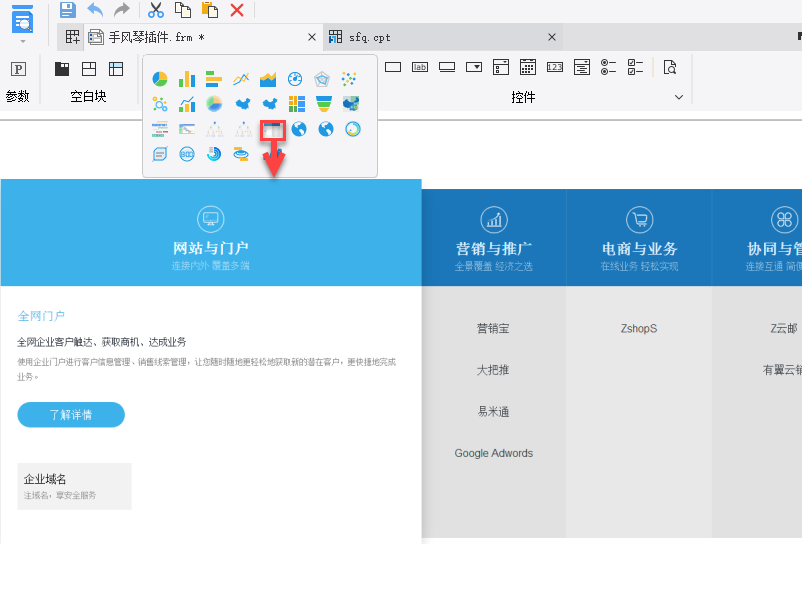Image resolution: width=802 pixels, height=601 pixels.
Task: Click the preview magnifier document widget
Action: (x=670, y=67)
